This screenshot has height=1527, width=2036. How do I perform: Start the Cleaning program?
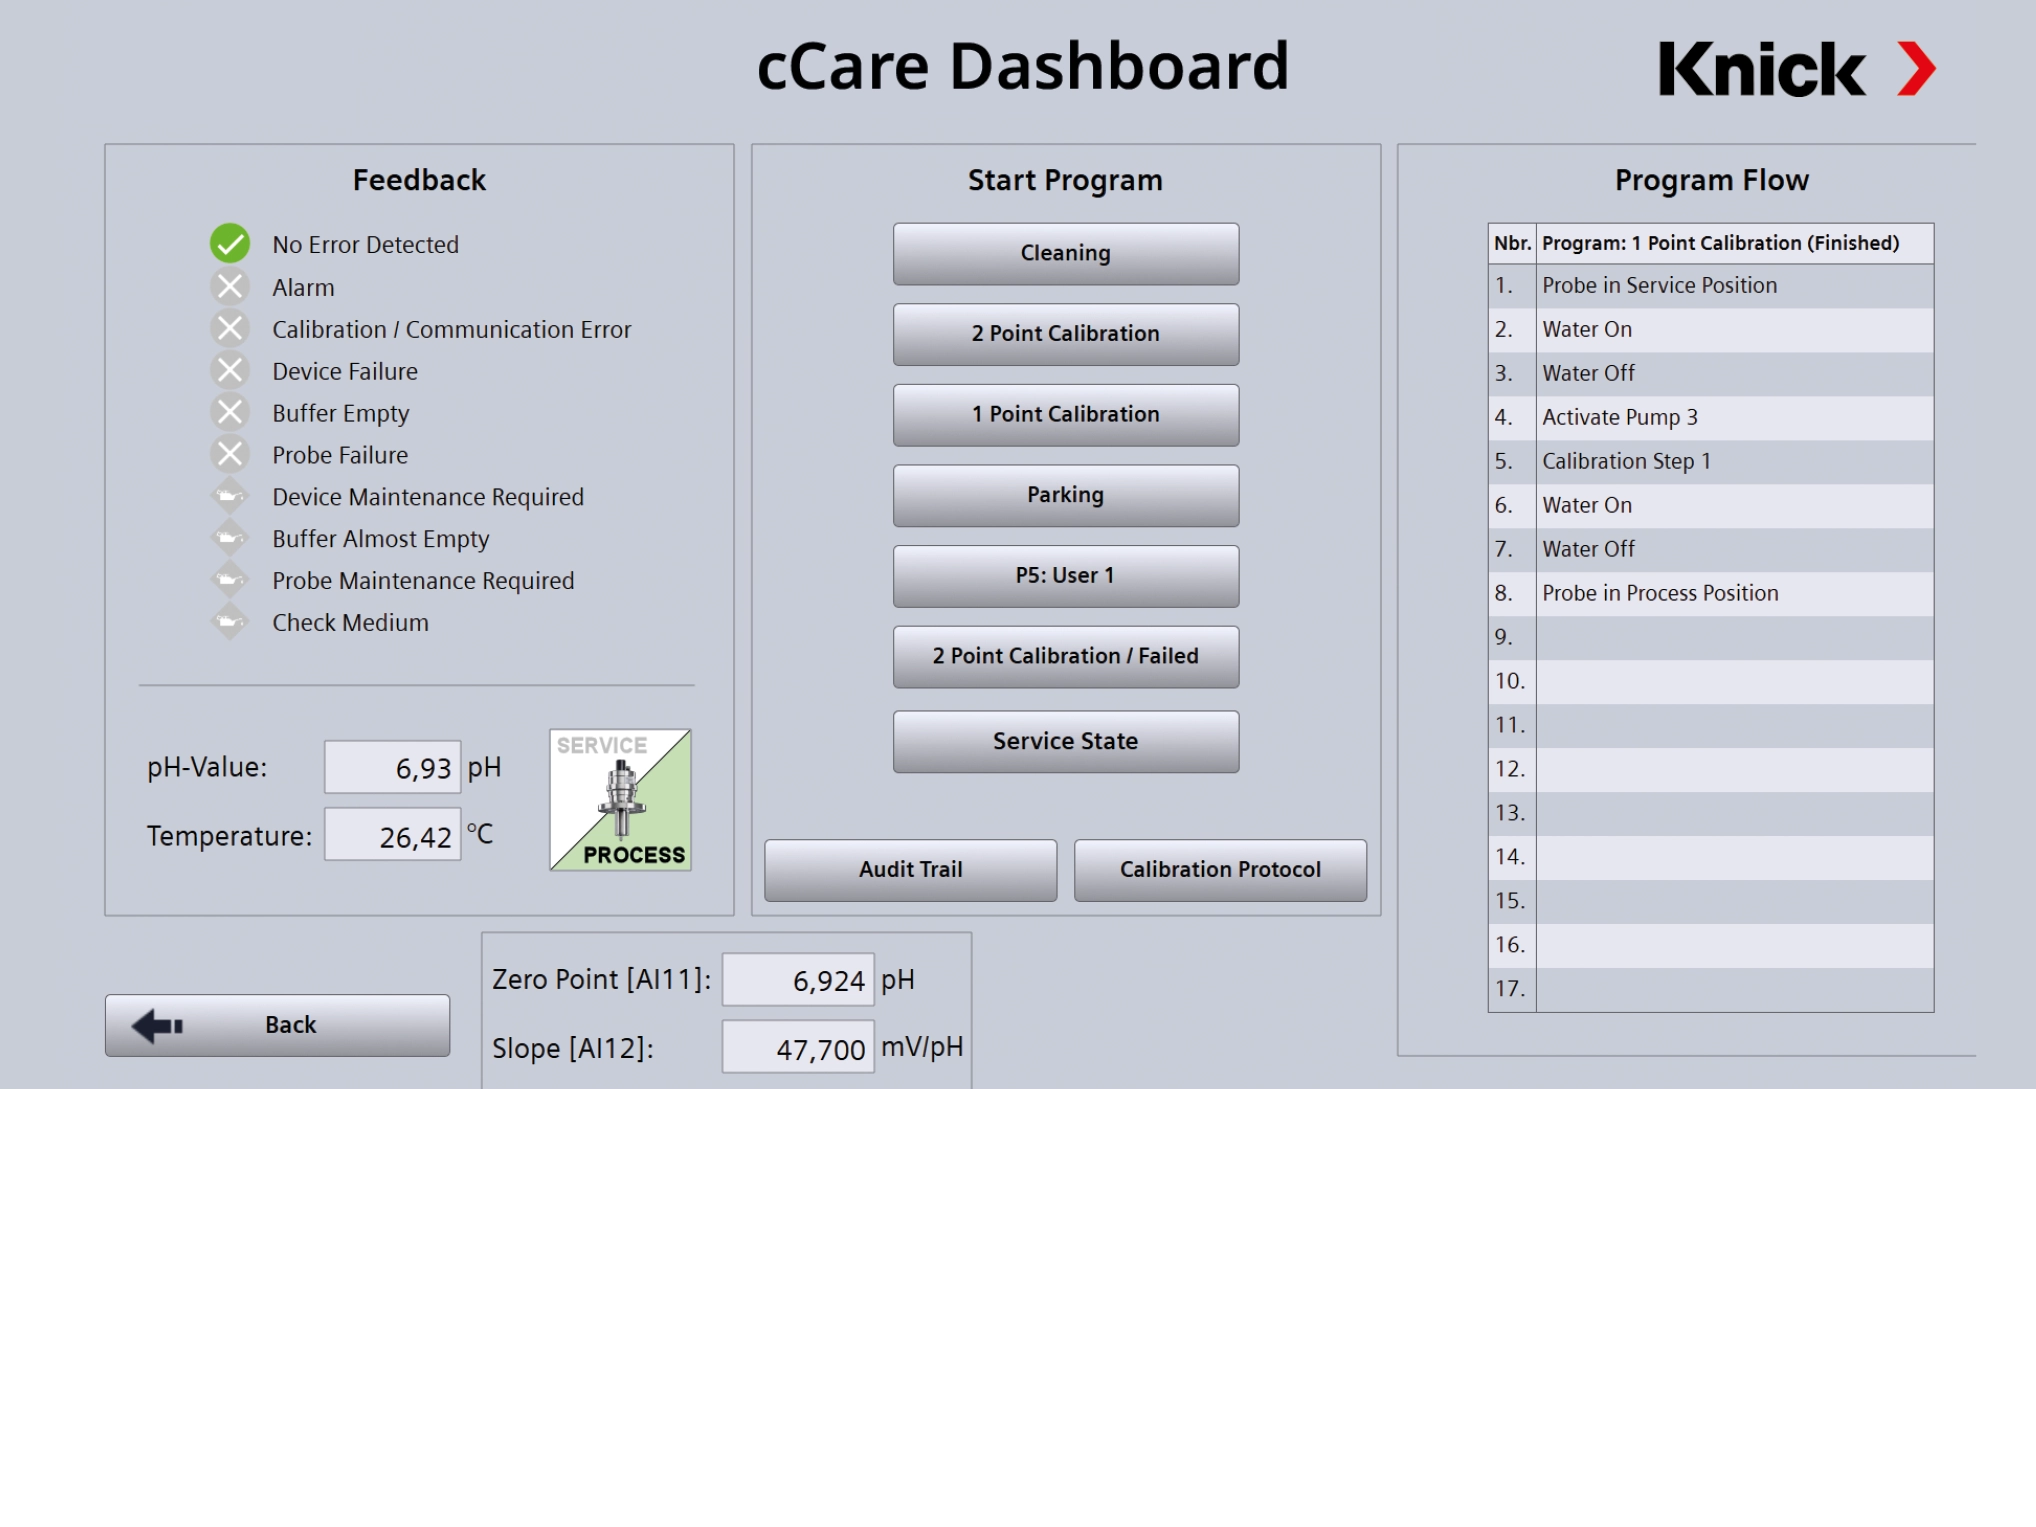1064,253
